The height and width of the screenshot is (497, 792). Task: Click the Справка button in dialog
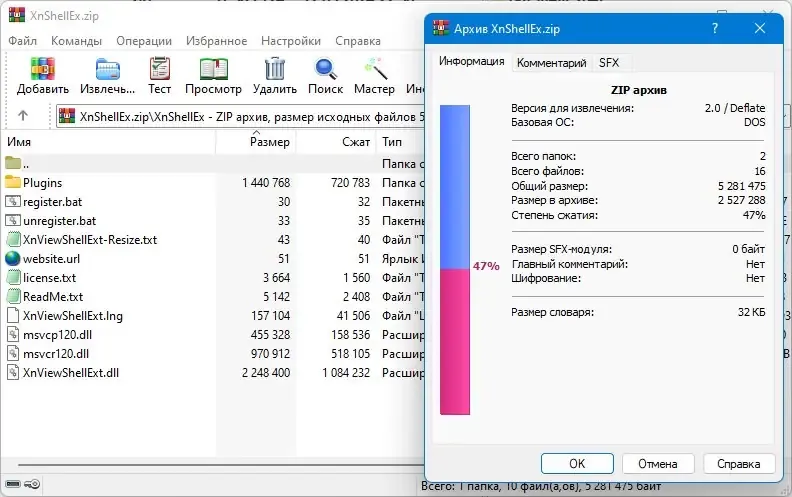[738, 463]
